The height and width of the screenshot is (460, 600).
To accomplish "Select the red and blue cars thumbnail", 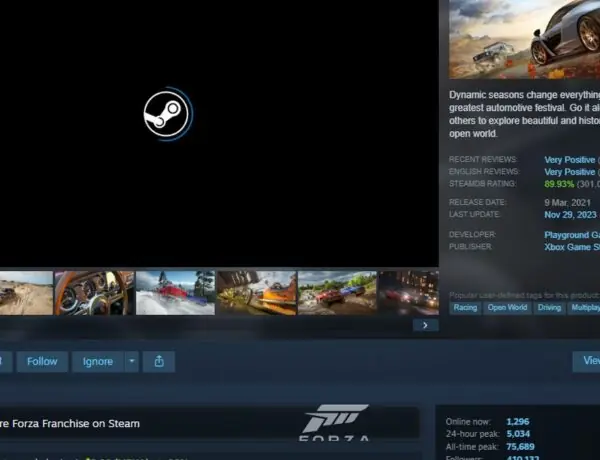I will (x=337, y=293).
